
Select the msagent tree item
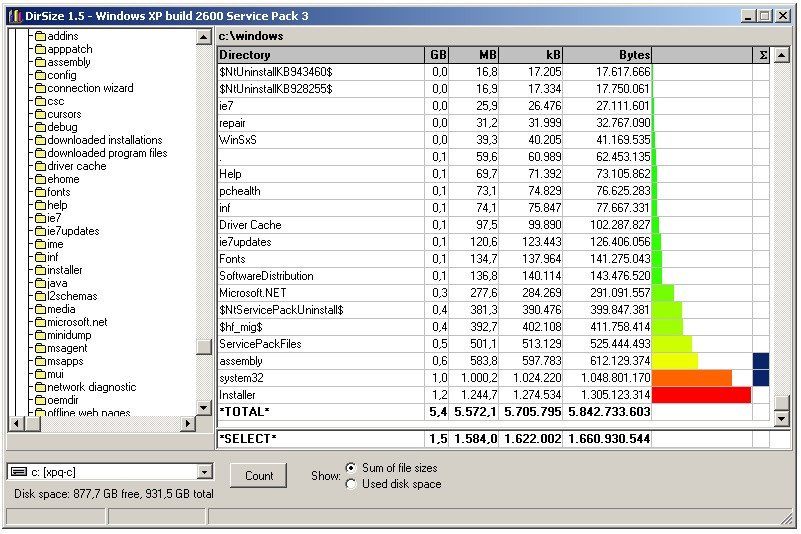click(67, 348)
